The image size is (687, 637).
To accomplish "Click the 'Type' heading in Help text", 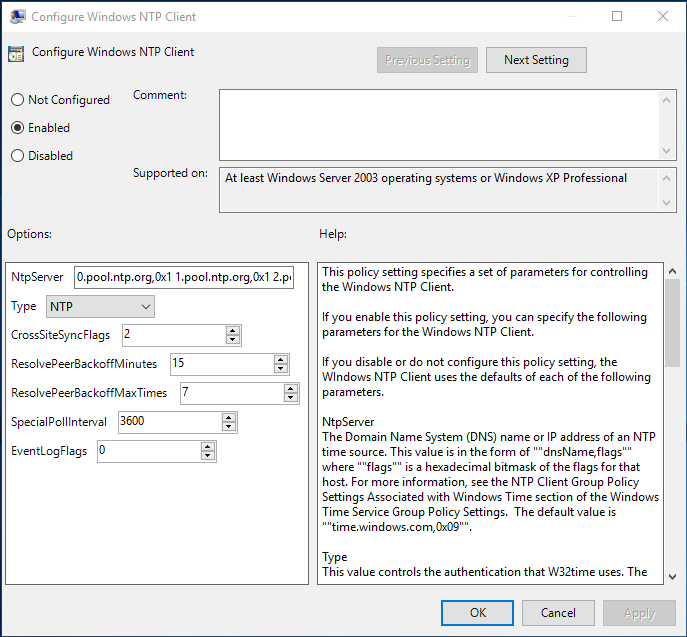I will coord(335,557).
